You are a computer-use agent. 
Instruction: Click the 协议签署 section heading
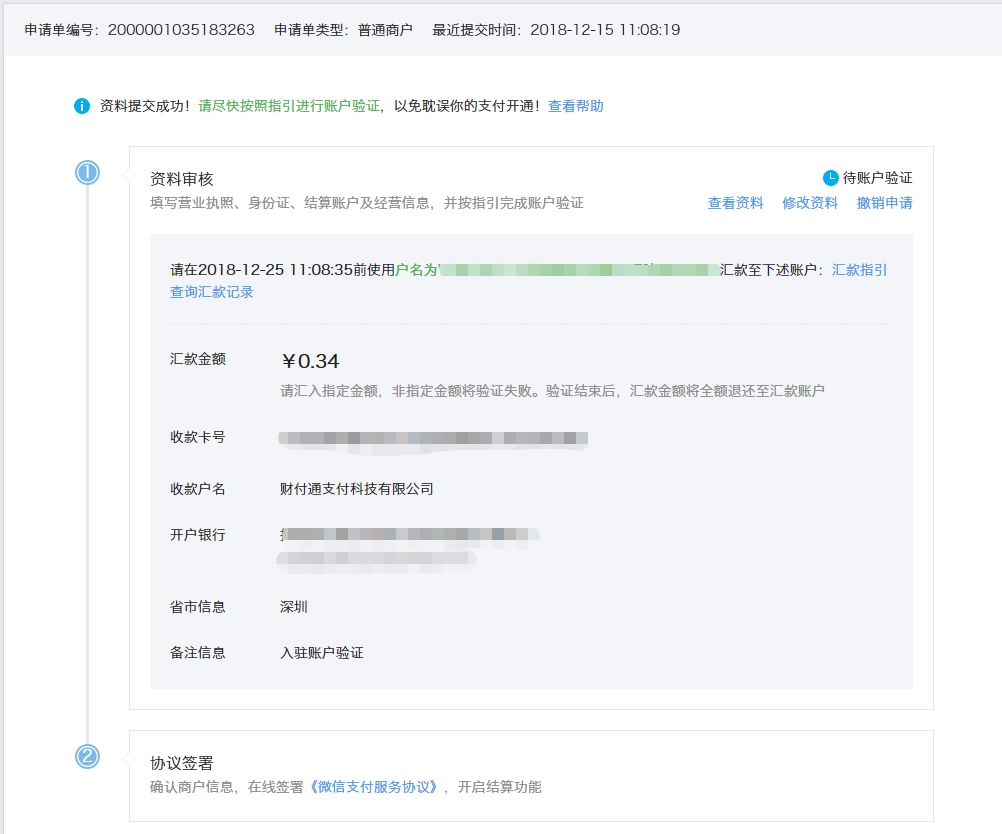click(181, 763)
